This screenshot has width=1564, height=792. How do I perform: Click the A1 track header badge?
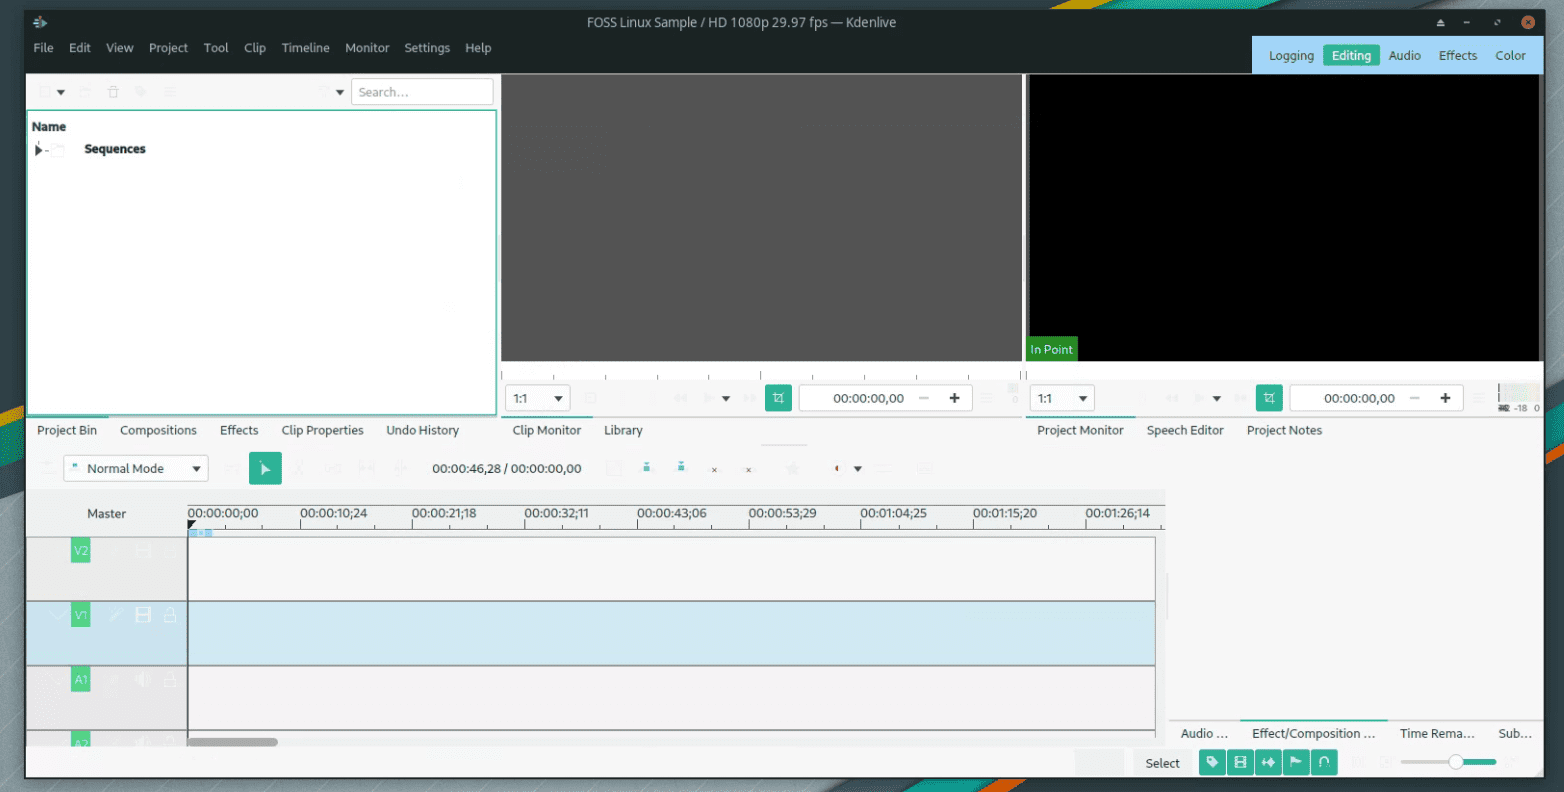coord(81,679)
